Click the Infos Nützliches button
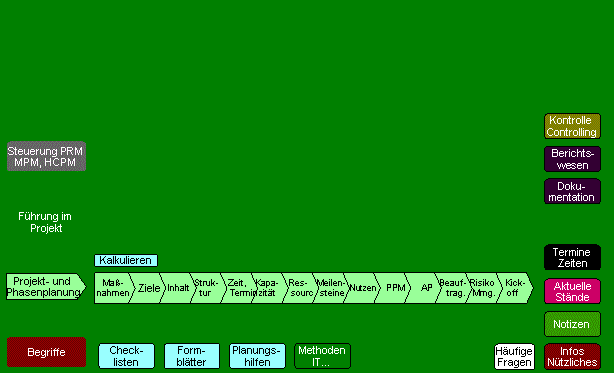This screenshot has width=614, height=373. tap(572, 357)
